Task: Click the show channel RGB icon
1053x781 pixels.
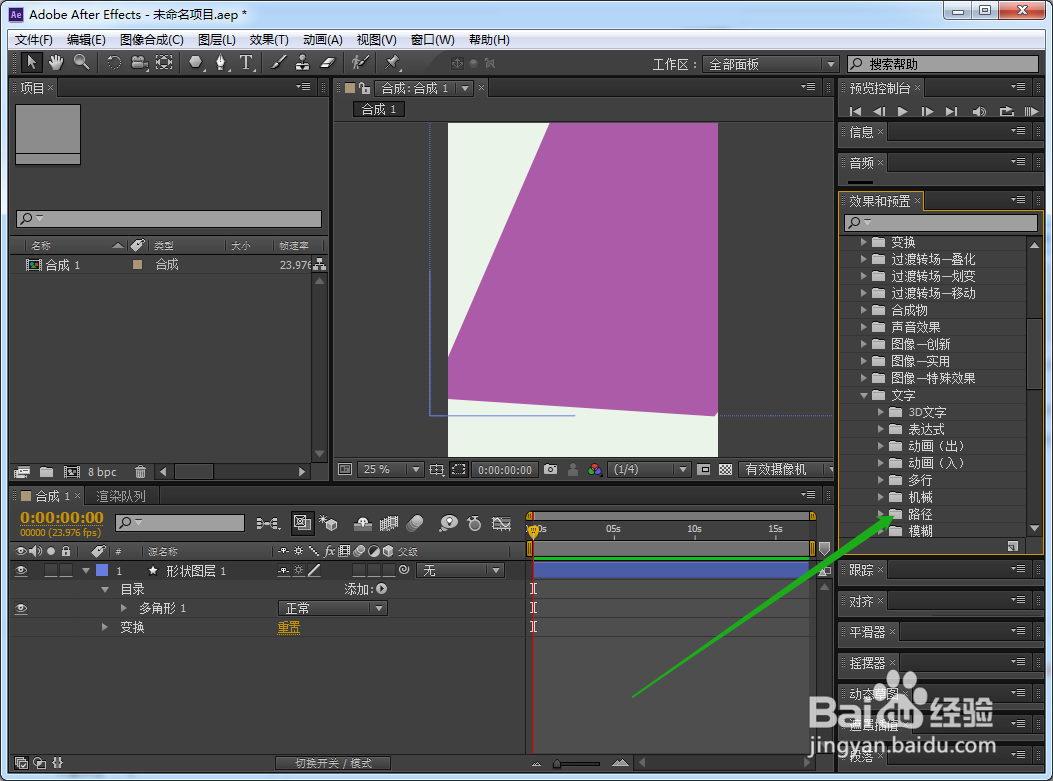Action: click(x=594, y=469)
